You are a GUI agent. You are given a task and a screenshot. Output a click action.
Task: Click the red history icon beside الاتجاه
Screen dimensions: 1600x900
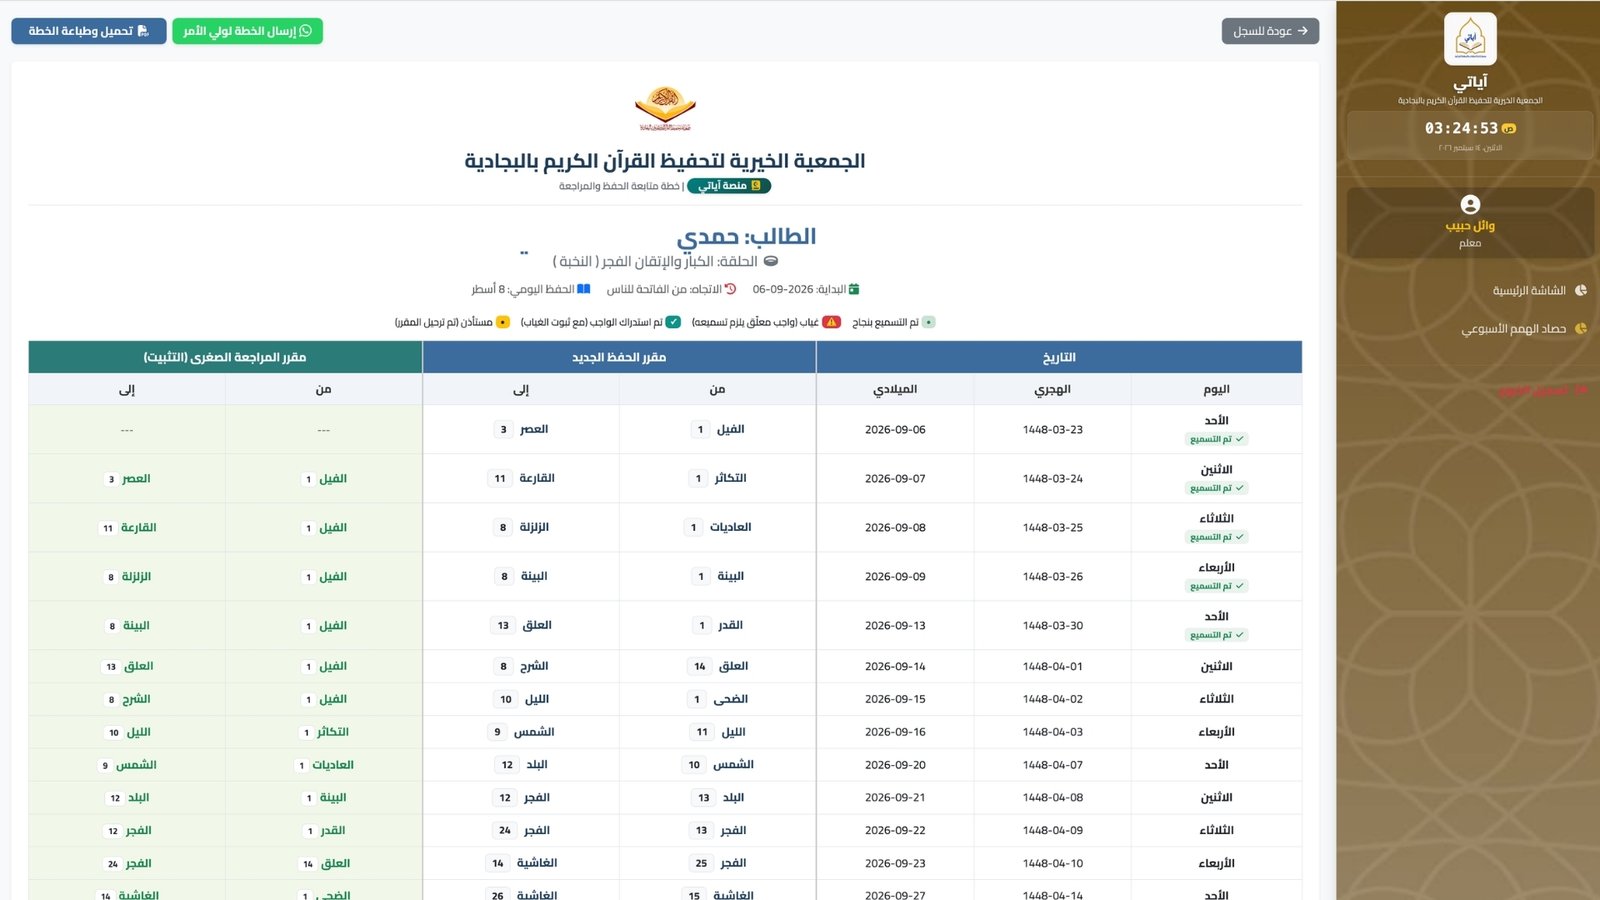[730, 289]
